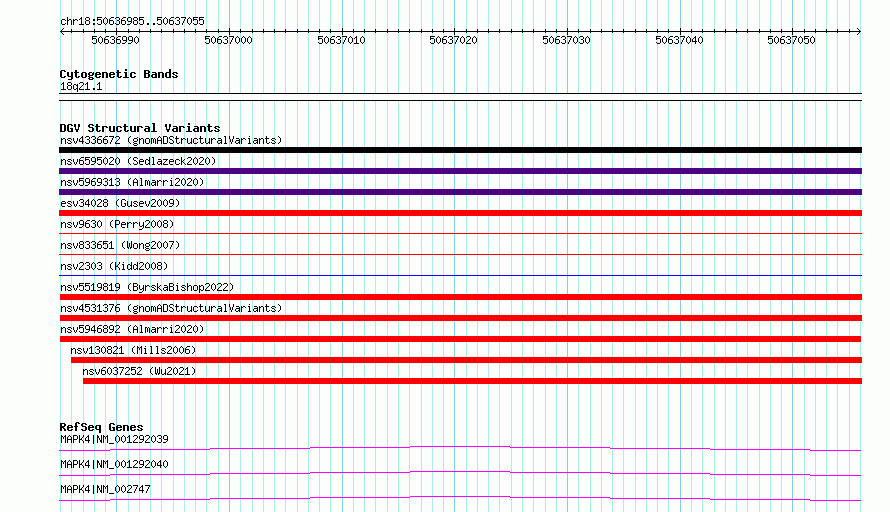Click the MAPK4|NM_001292040 magenta gene line
Viewport: 890px width, 512px height.
[x=460, y=473]
